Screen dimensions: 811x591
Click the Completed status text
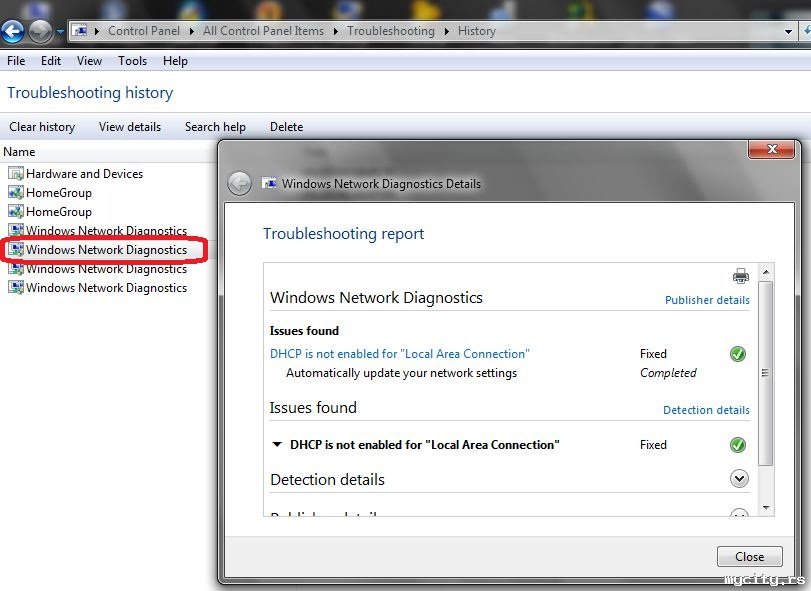click(668, 373)
